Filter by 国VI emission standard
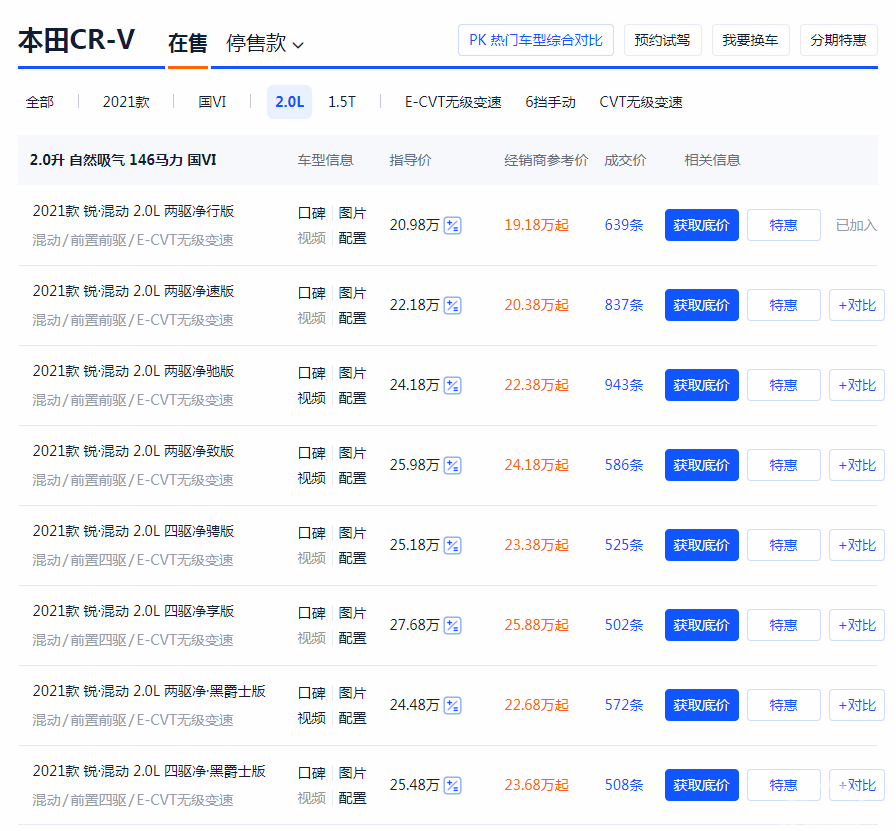896x831 pixels. tap(212, 102)
